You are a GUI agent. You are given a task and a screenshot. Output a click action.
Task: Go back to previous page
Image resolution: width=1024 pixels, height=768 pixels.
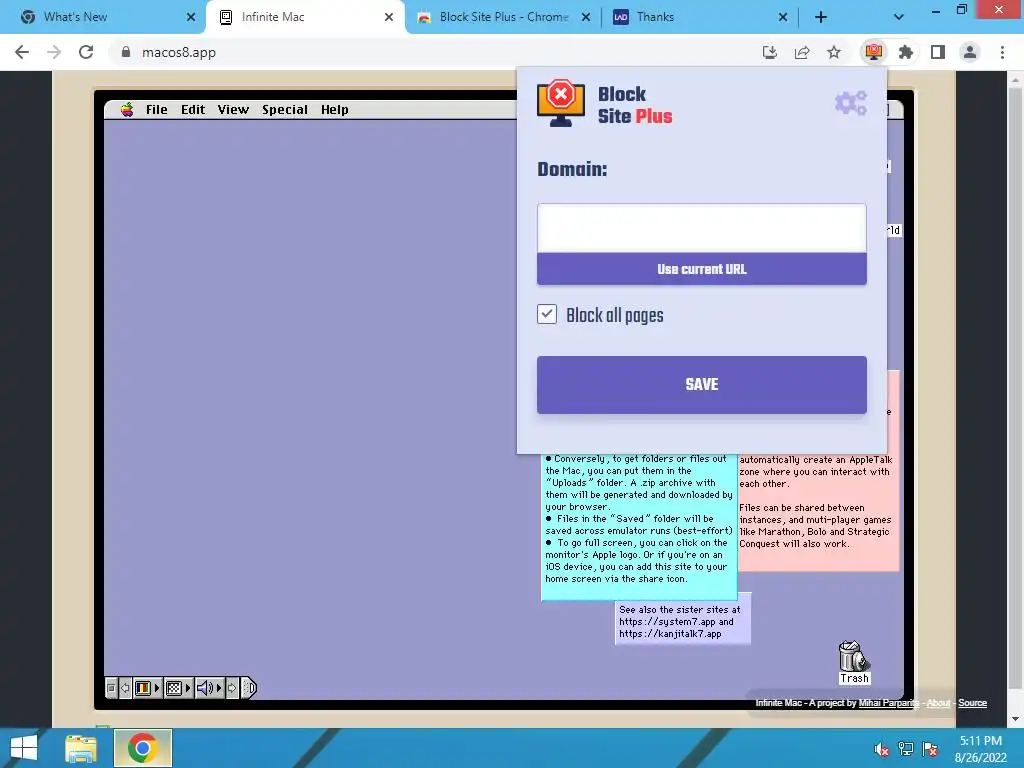click(x=22, y=52)
